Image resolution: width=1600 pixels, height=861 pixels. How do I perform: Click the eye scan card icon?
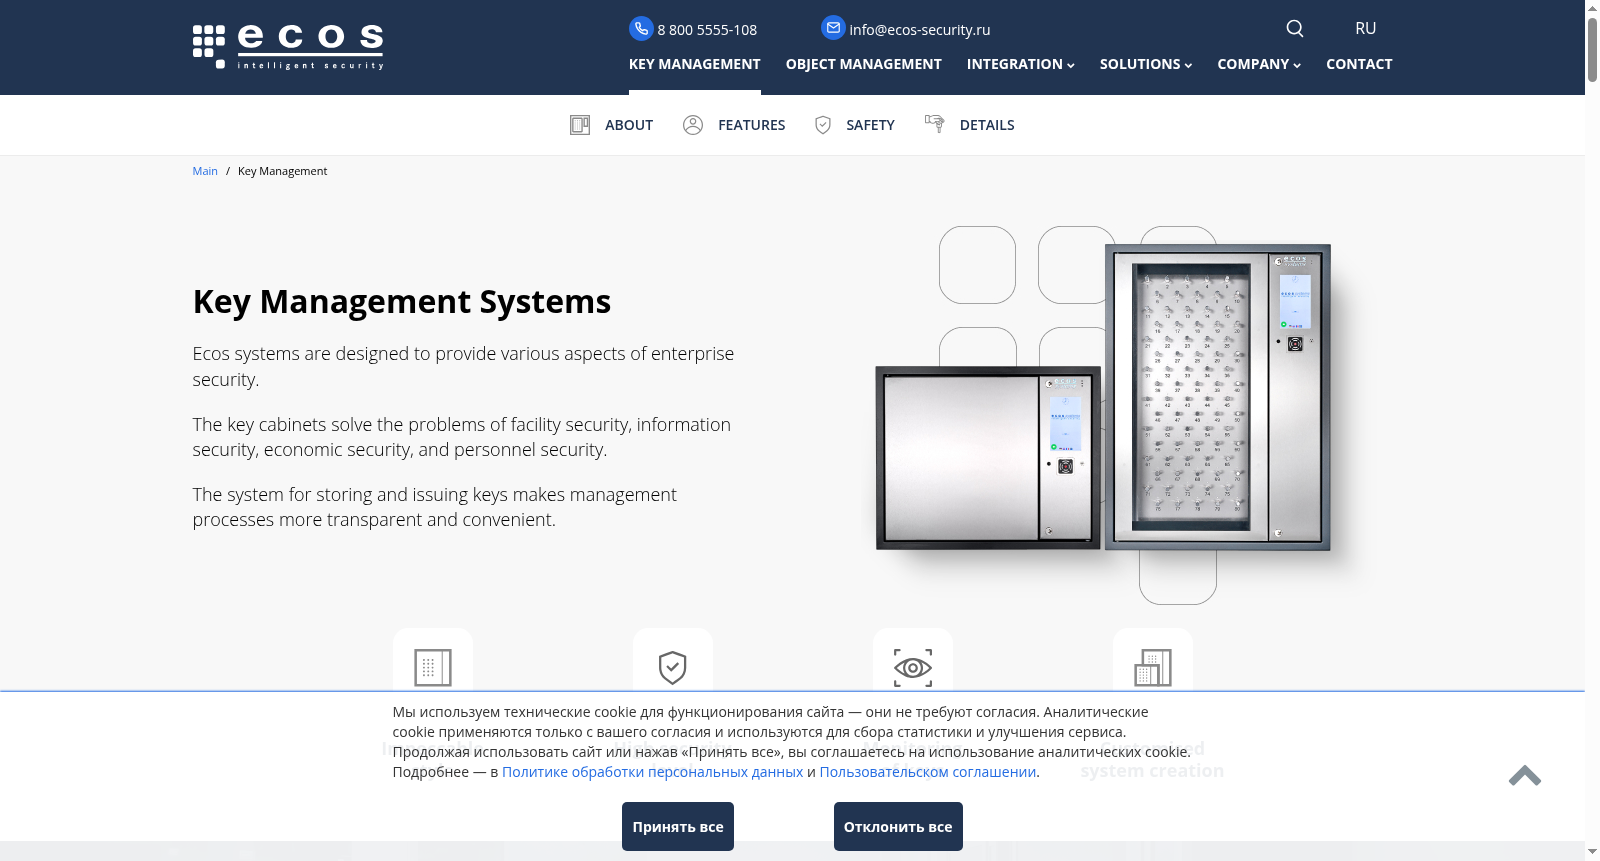click(913, 667)
